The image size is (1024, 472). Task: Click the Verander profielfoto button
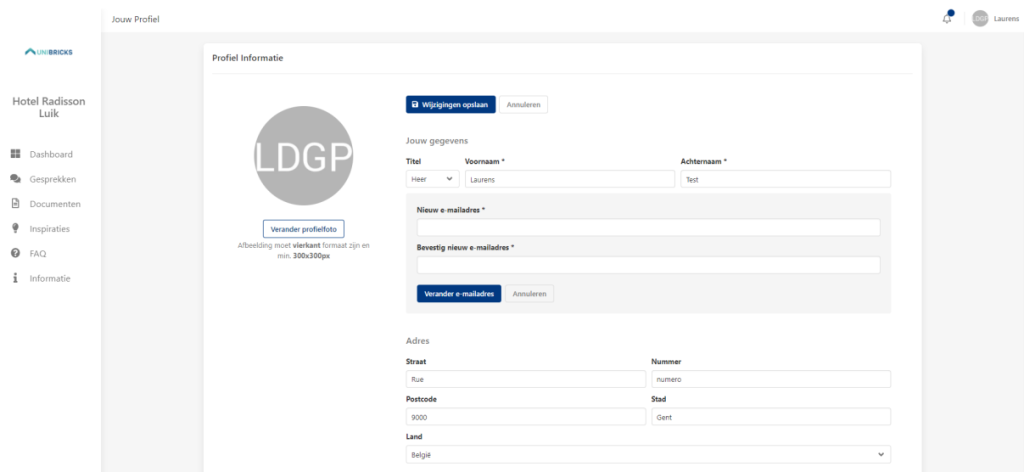click(x=303, y=229)
